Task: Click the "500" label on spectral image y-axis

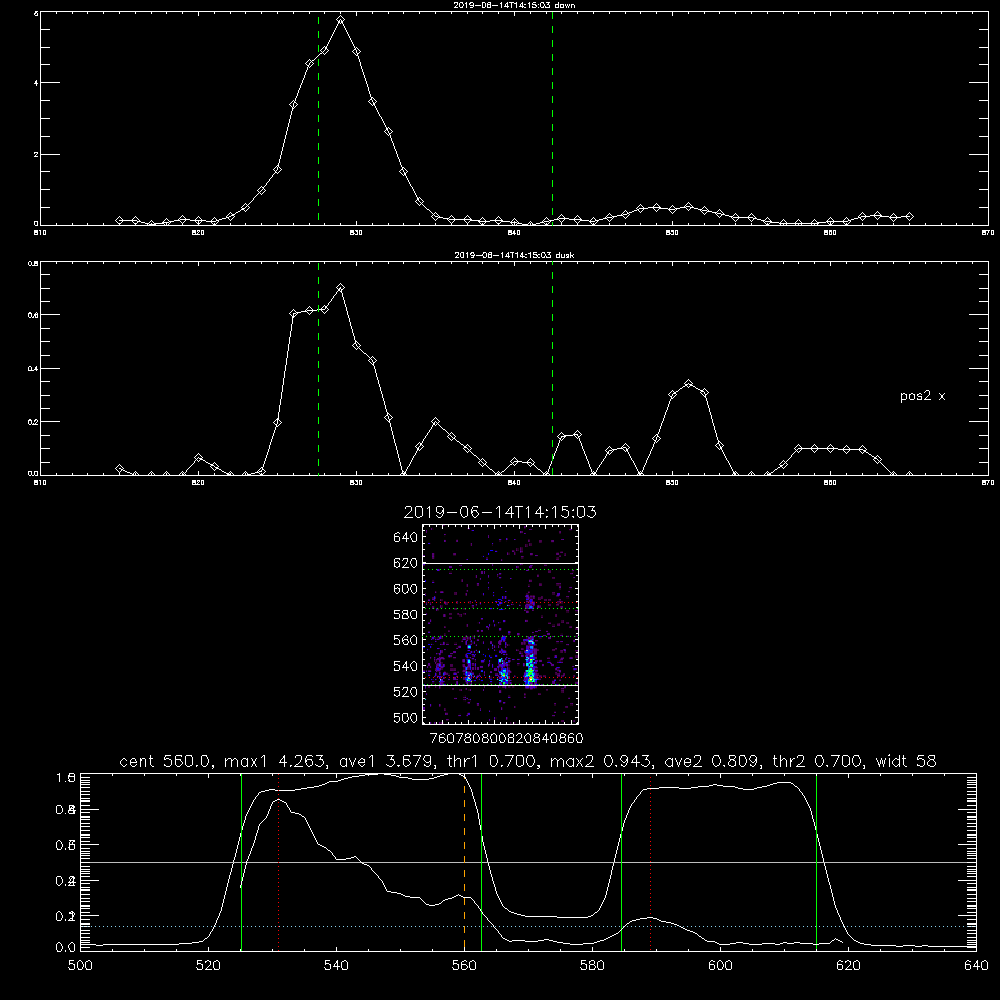Action: pyautogui.click(x=406, y=717)
